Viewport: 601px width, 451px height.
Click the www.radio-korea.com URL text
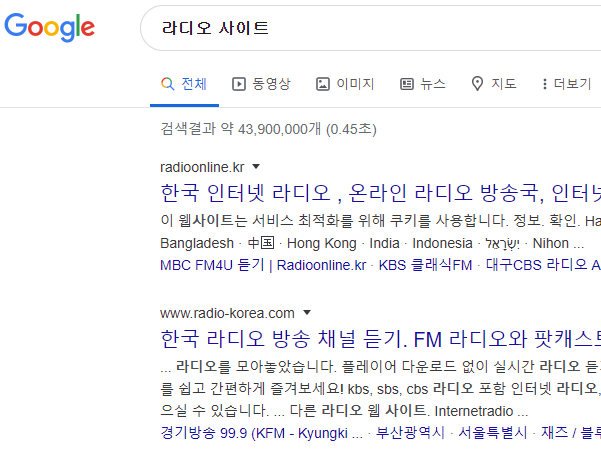click(227, 313)
